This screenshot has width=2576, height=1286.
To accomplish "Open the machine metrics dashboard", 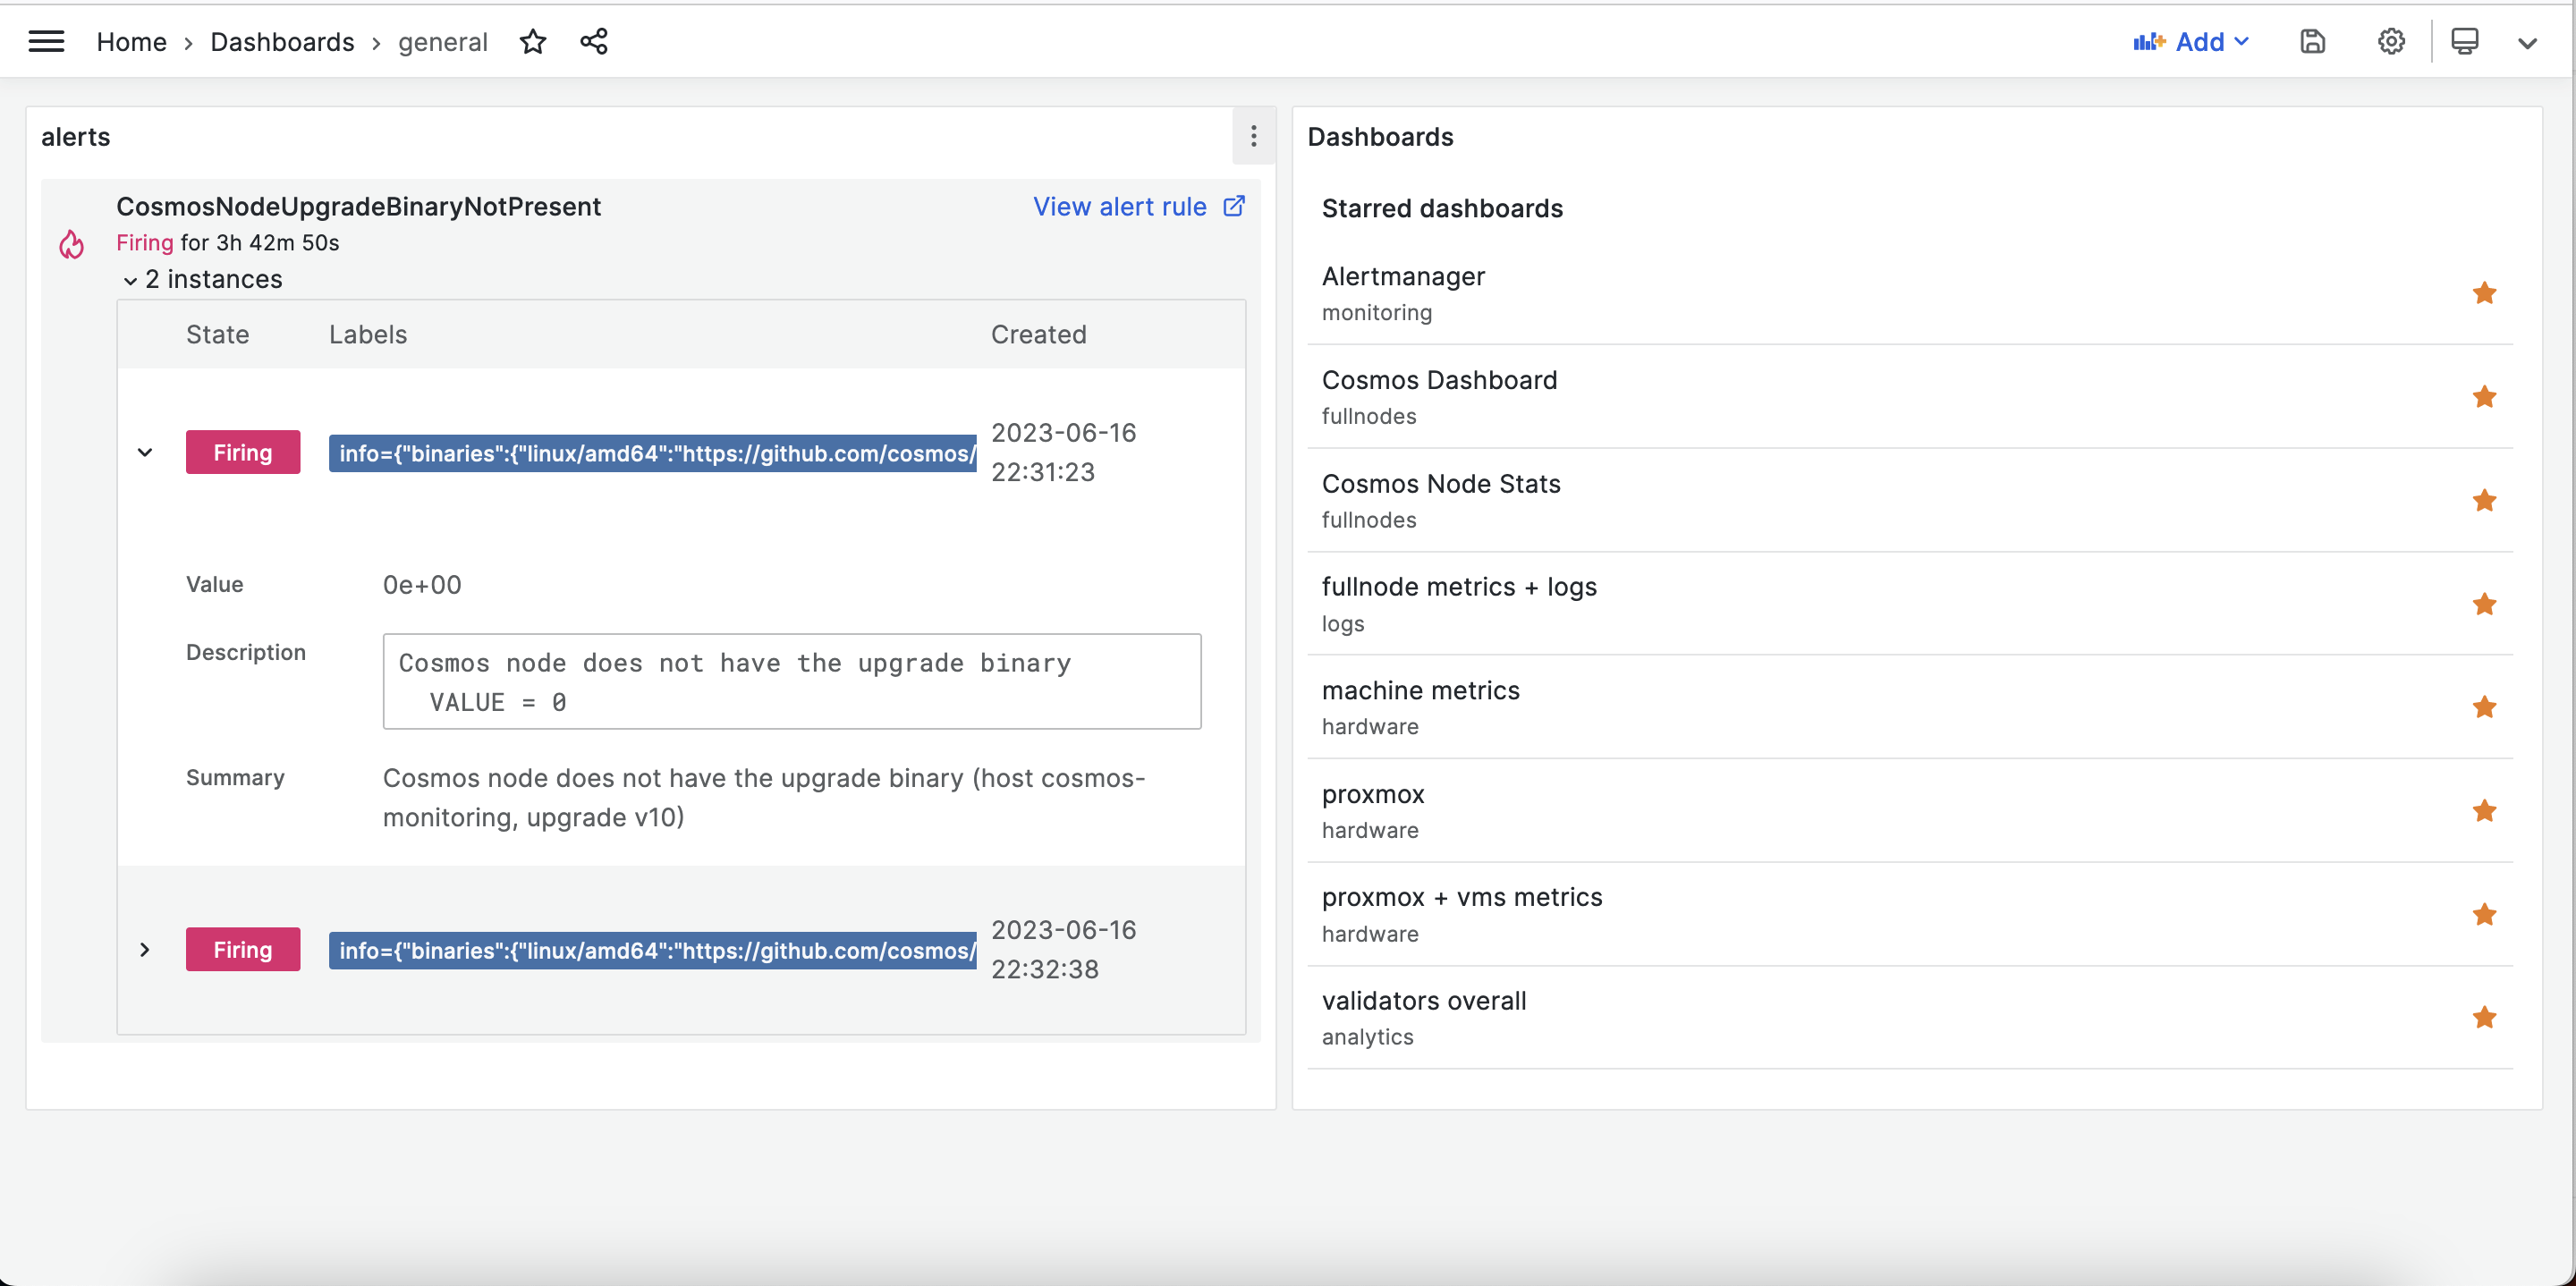I will (1421, 690).
